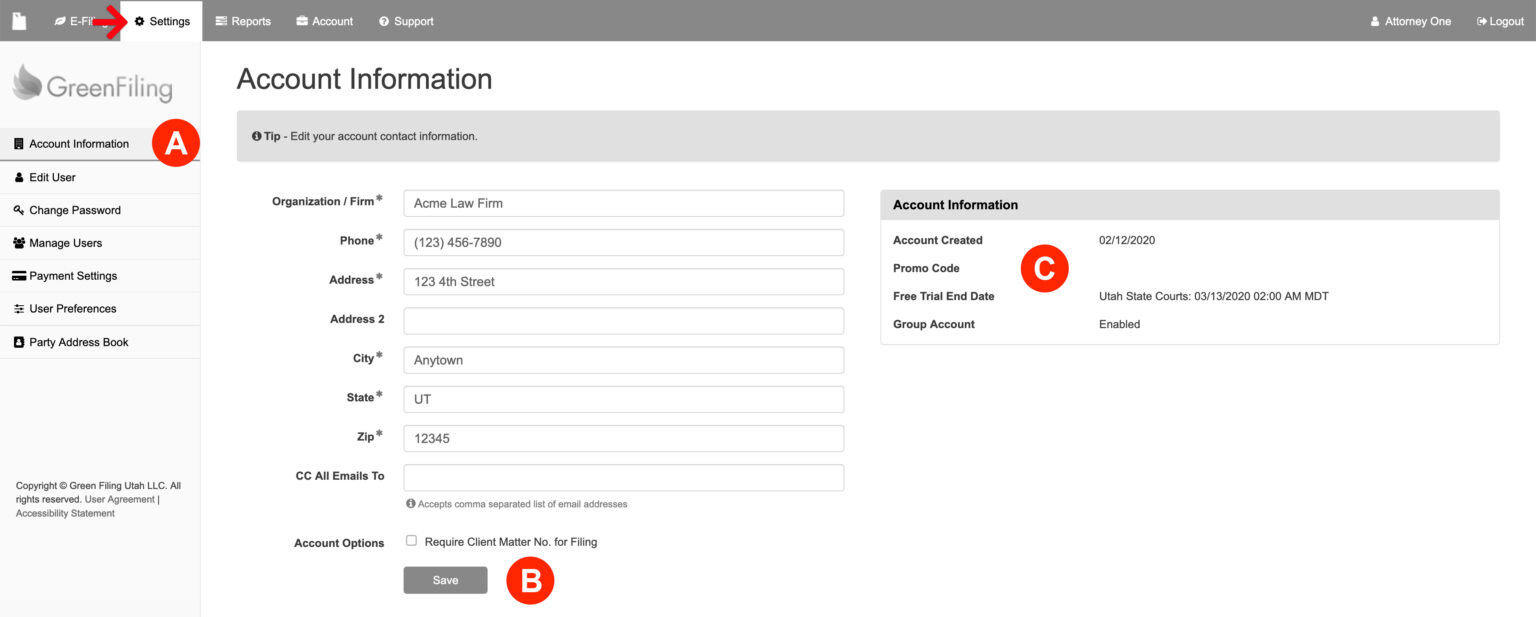
Task: Switch to the Settings tab
Action: pos(165,20)
